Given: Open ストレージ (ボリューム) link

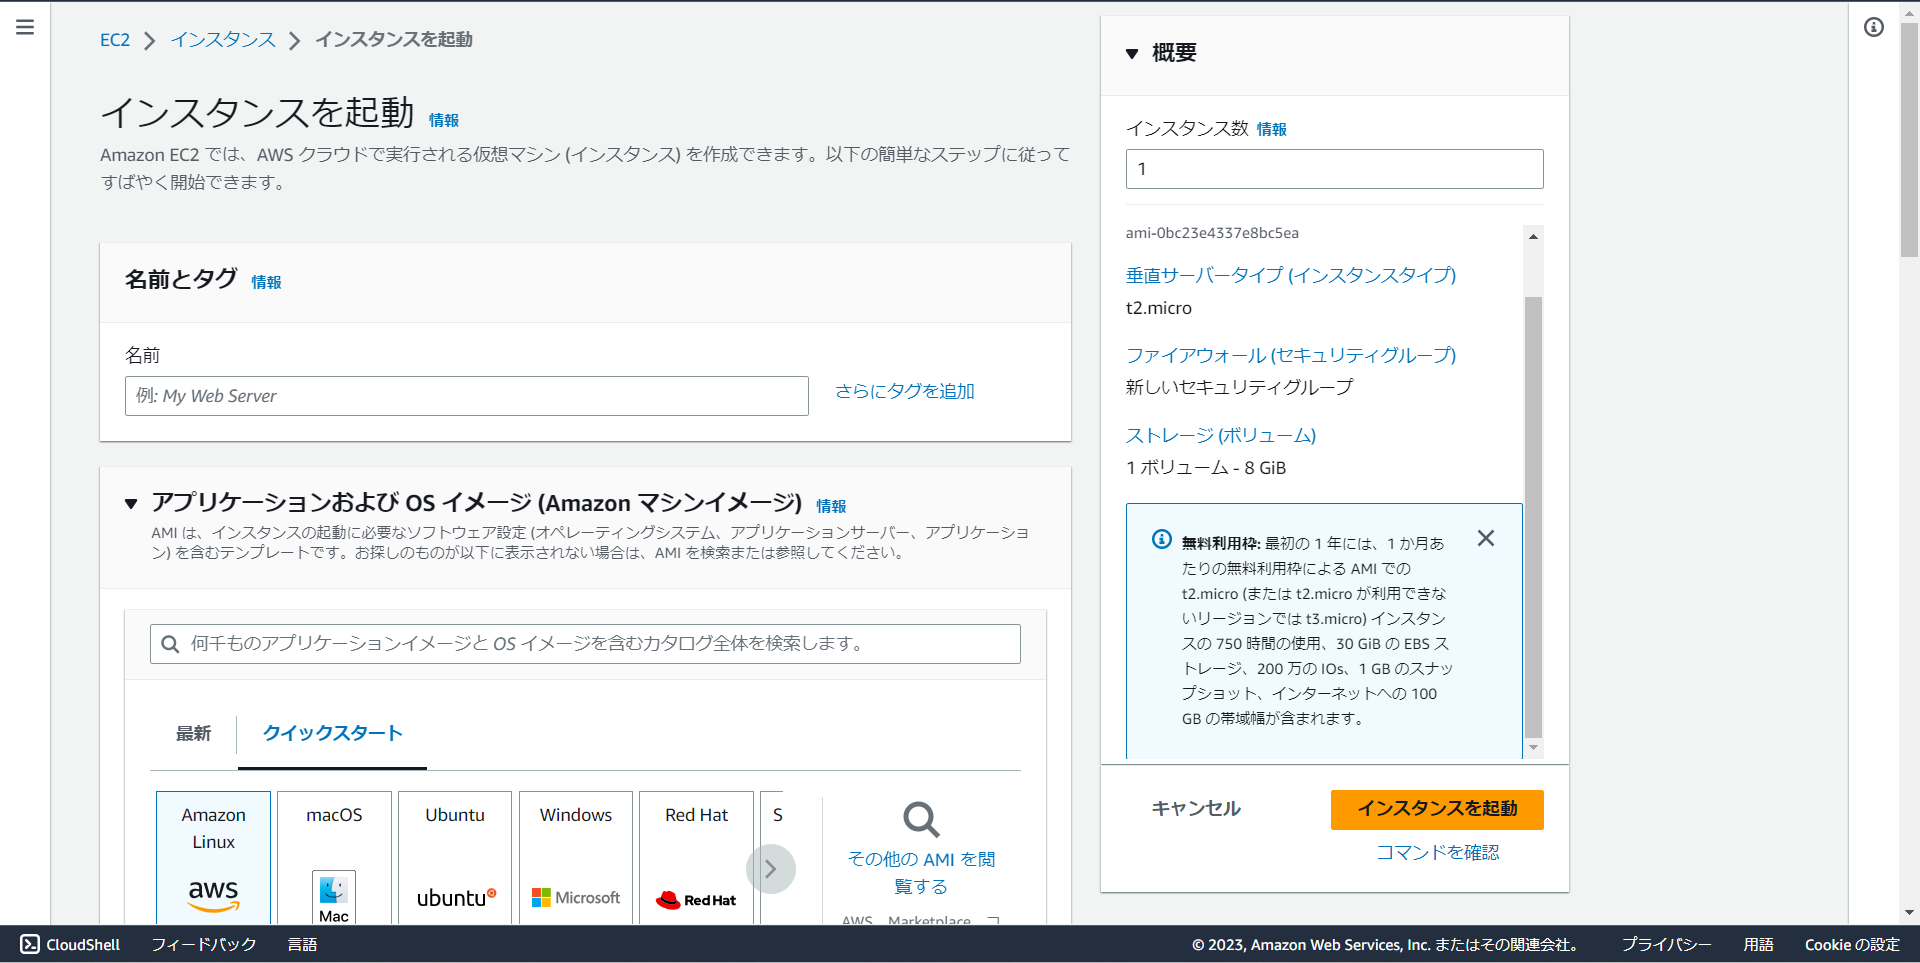Looking at the screenshot, I should pyautogui.click(x=1221, y=436).
